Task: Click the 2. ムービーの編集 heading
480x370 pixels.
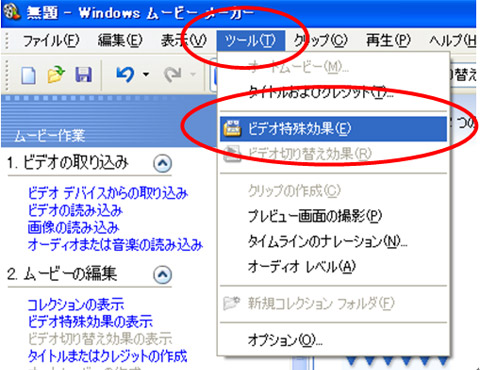Action: click(62, 274)
